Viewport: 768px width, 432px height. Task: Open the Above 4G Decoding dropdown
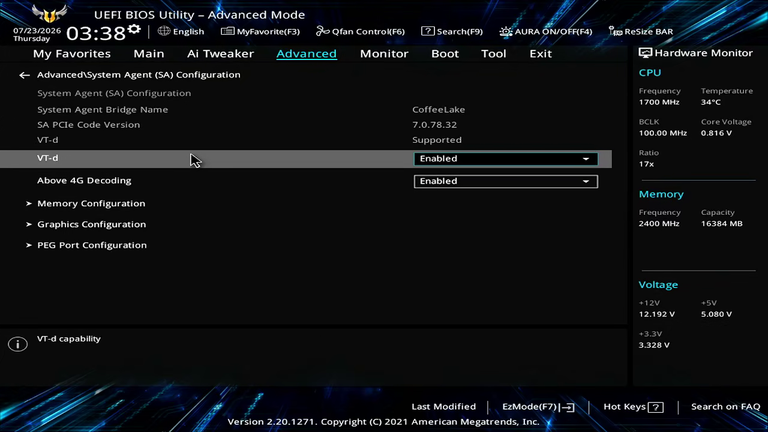pos(505,181)
